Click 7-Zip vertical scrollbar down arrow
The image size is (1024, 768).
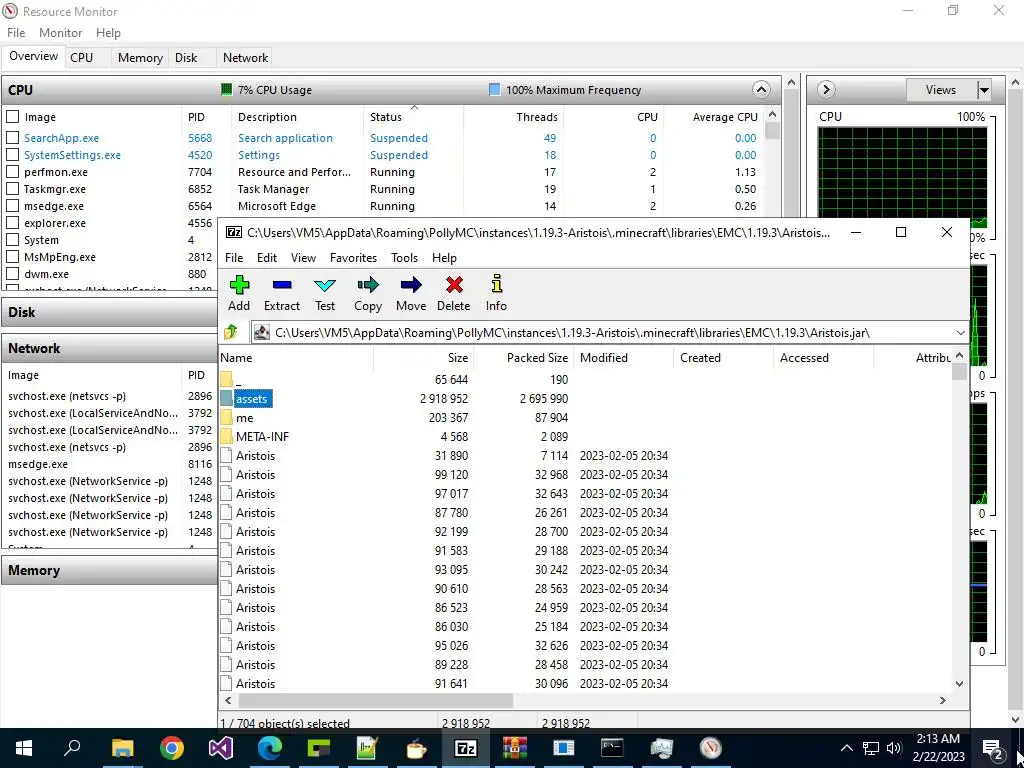[x=959, y=684]
